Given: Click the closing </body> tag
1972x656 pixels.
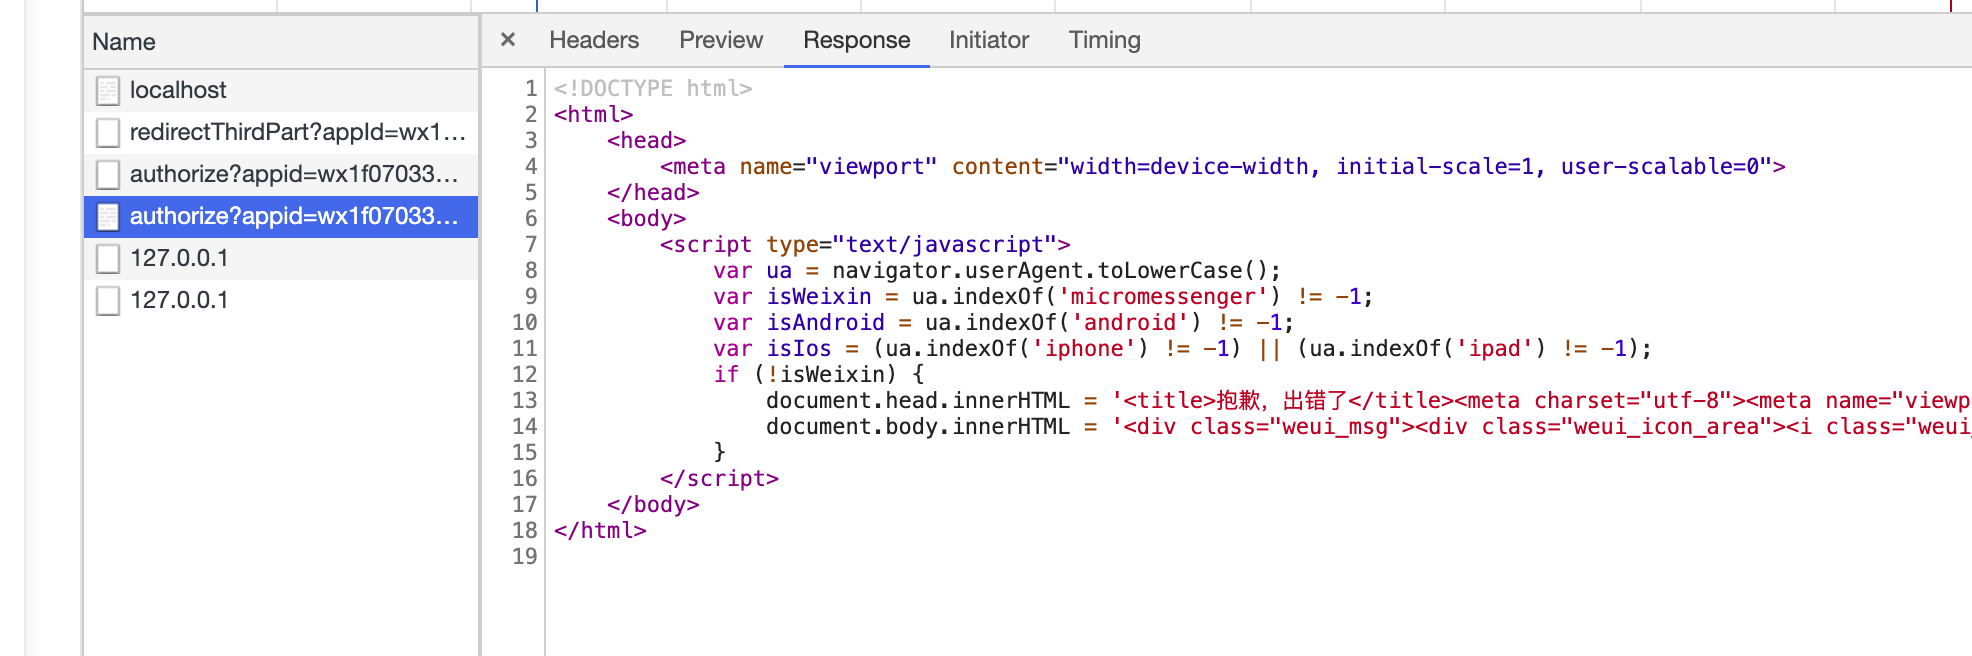Looking at the screenshot, I should (x=653, y=504).
